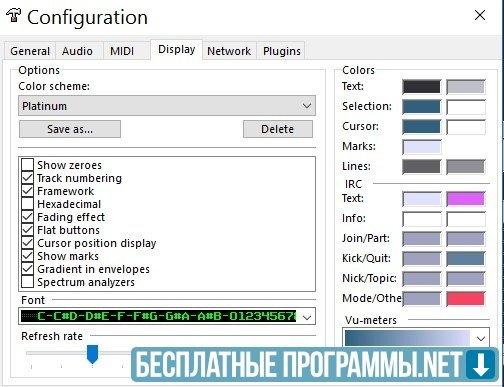The height and width of the screenshot is (387, 504).
Task: Click the Delete scheme button
Action: click(x=278, y=129)
